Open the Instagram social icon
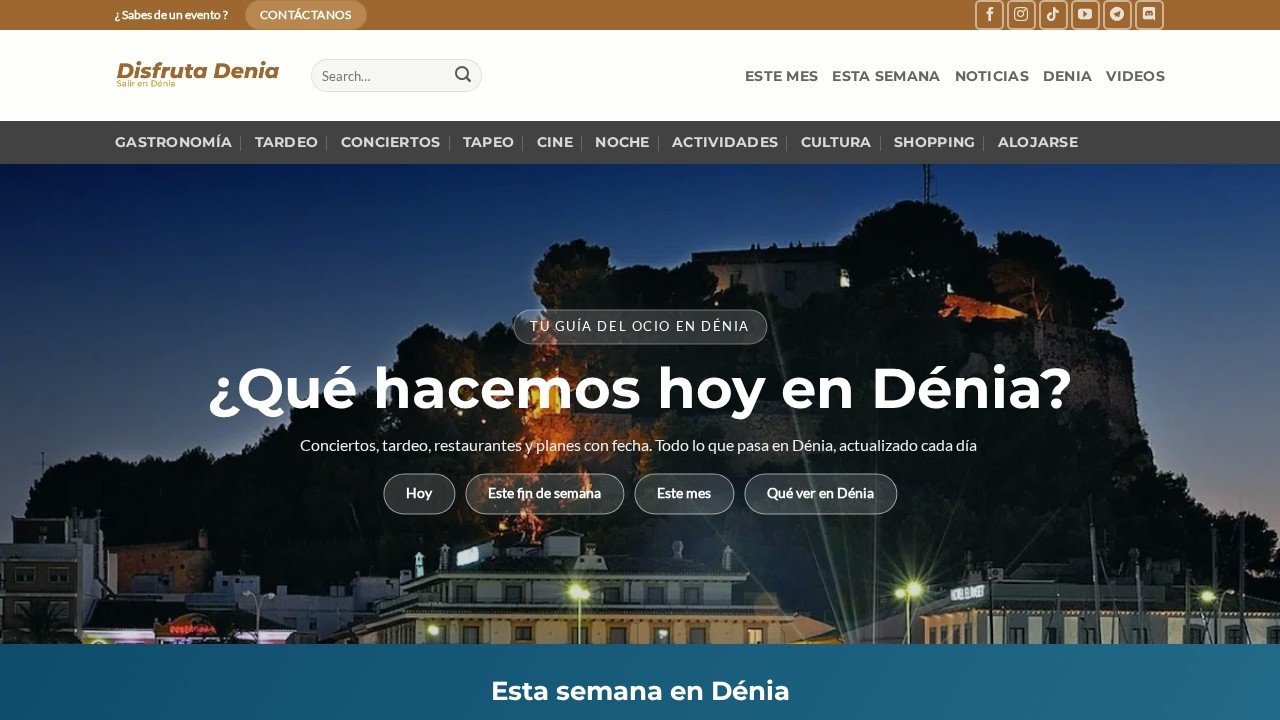The image size is (1280, 720). [x=1021, y=15]
